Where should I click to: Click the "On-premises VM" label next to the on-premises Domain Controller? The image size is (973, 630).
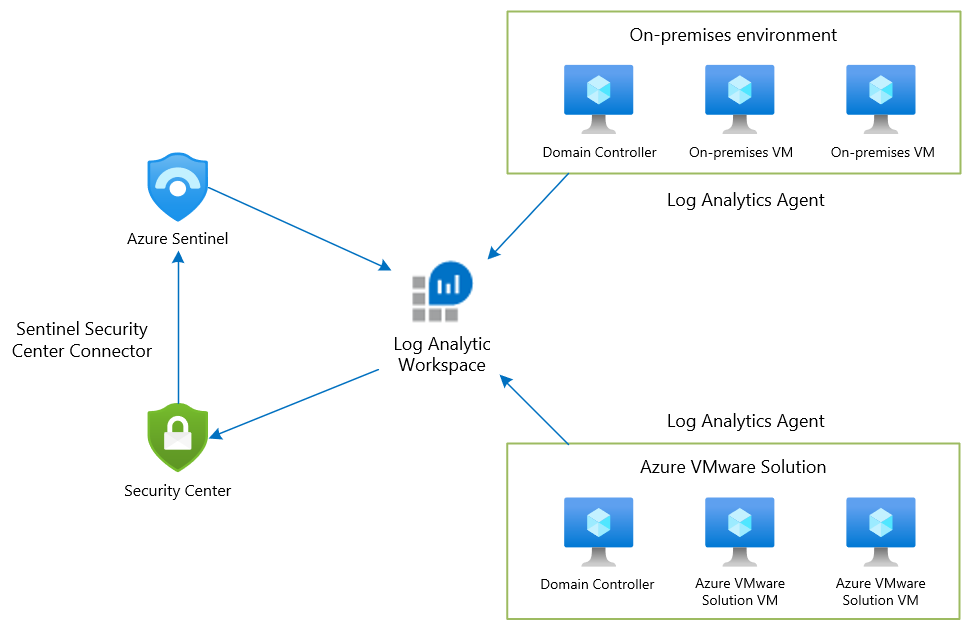tap(740, 152)
